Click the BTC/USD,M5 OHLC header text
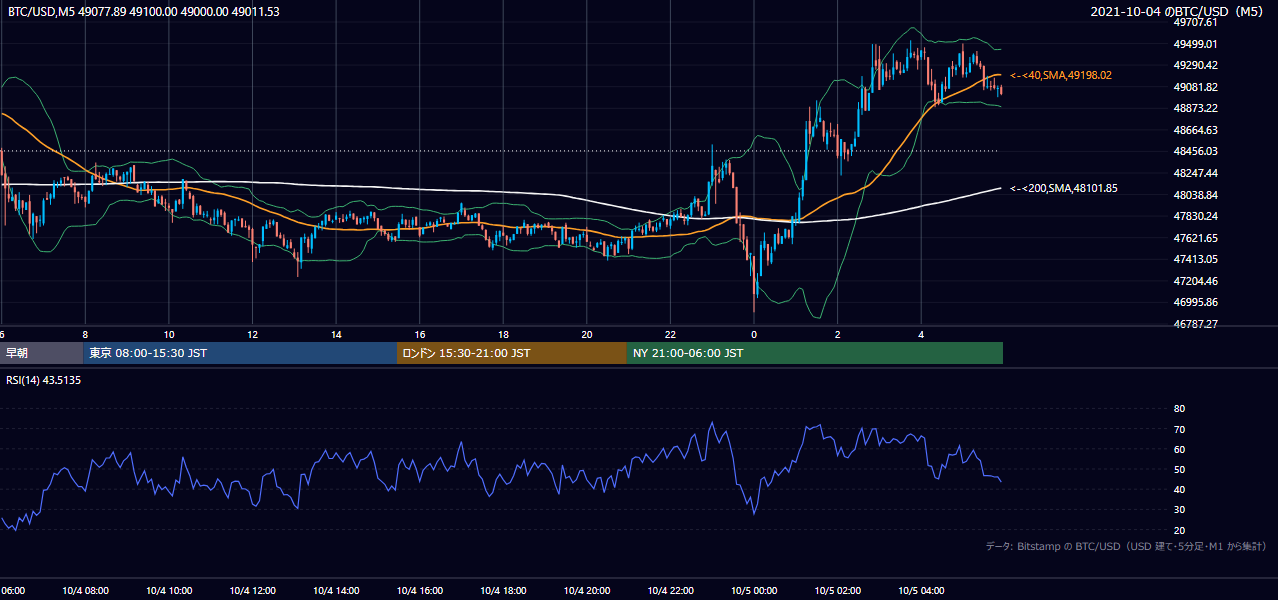Screen dimensions: 1278x600 [144, 12]
